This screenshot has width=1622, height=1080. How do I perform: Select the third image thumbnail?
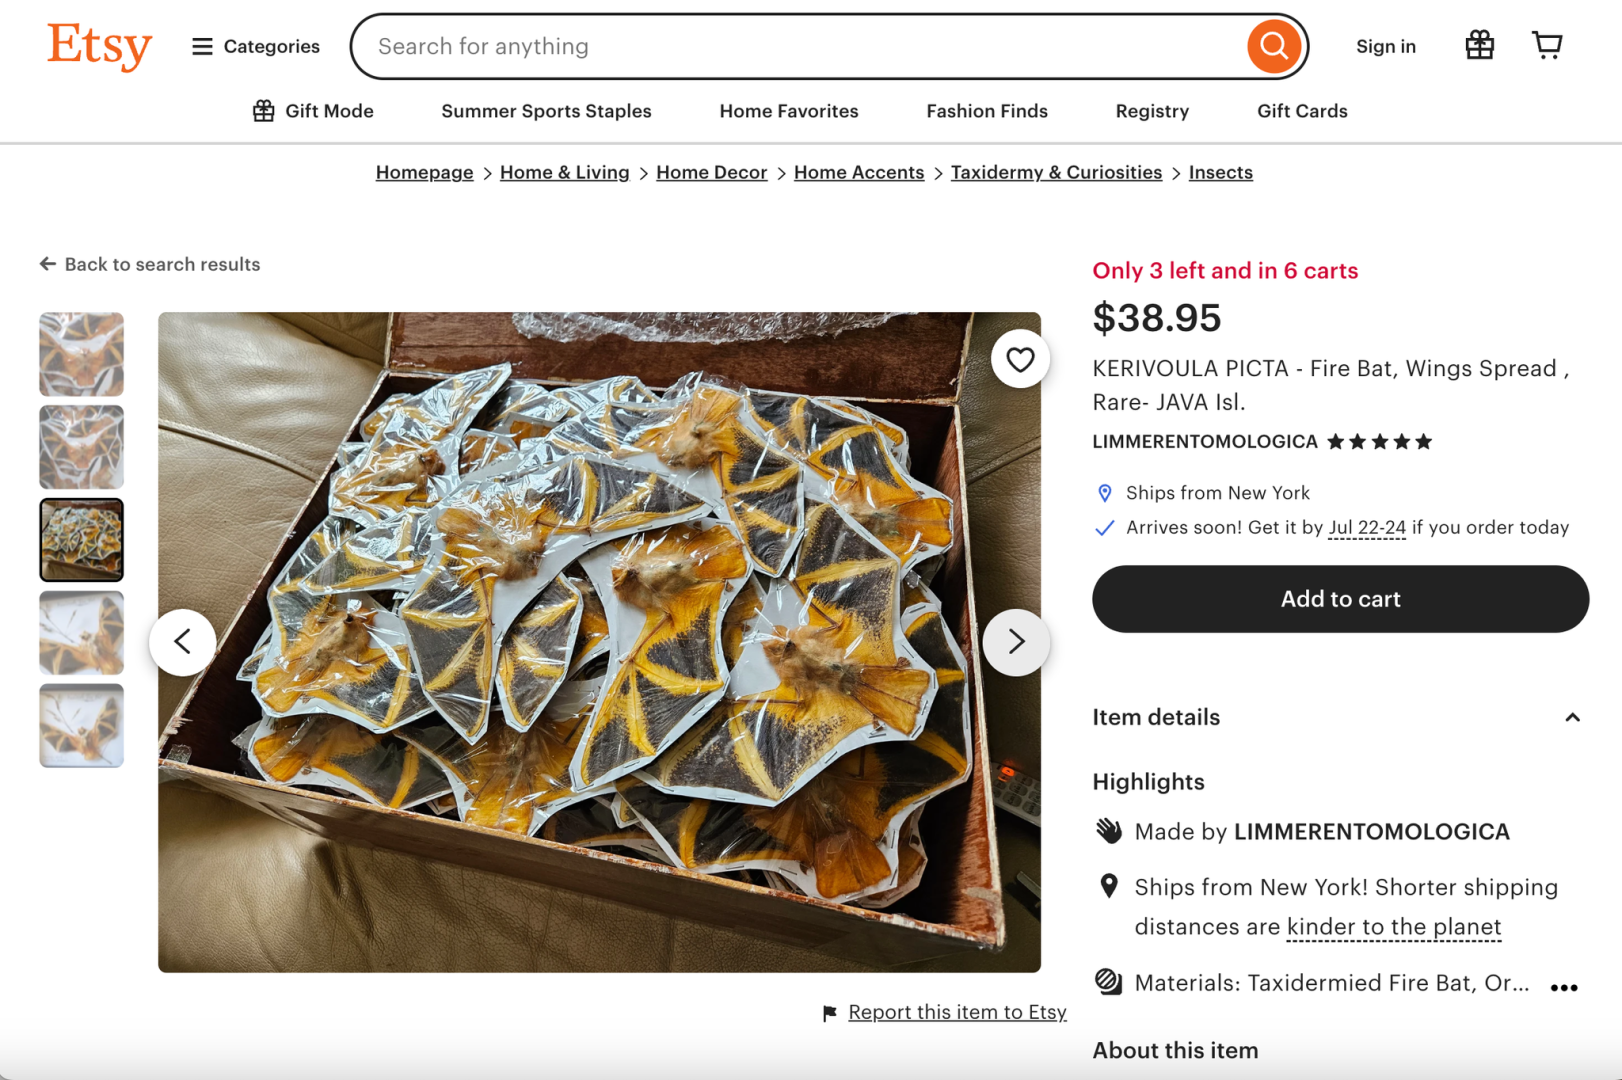(81, 540)
